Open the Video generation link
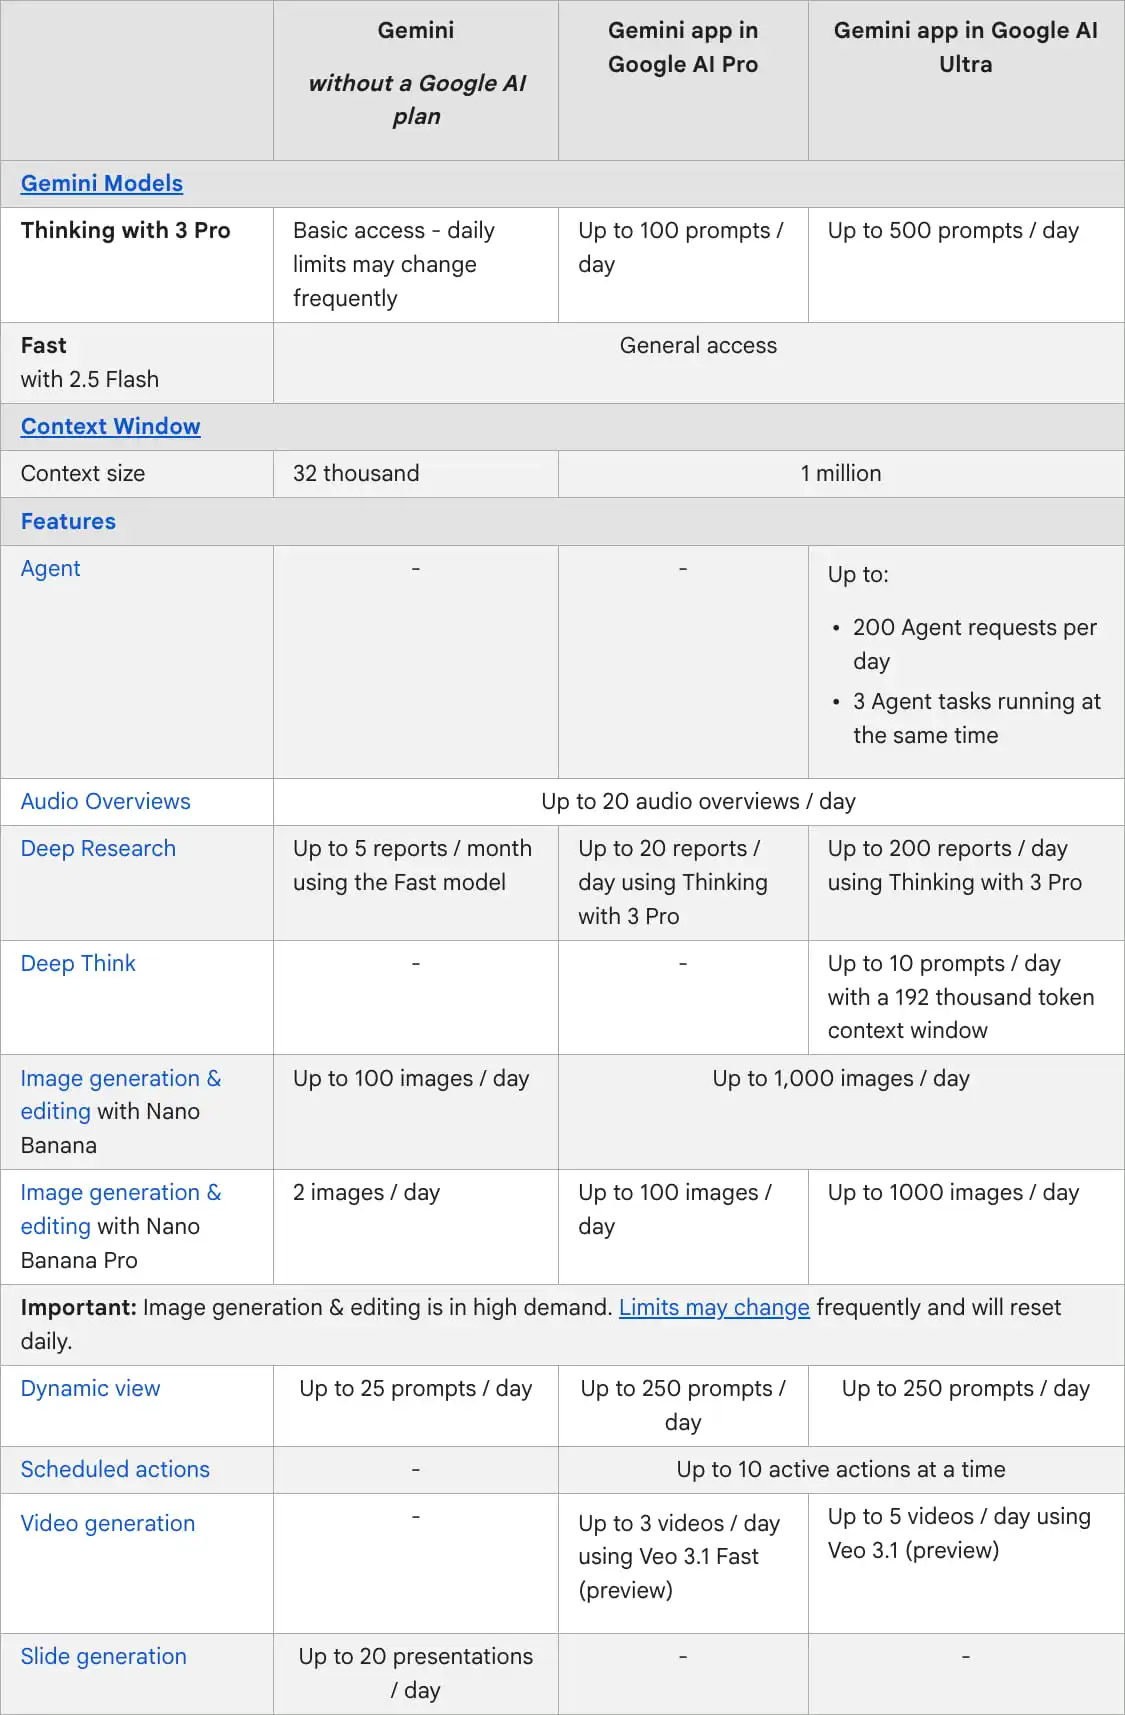Screen dimensions: 1125x1715 pyautogui.click(x=108, y=1523)
